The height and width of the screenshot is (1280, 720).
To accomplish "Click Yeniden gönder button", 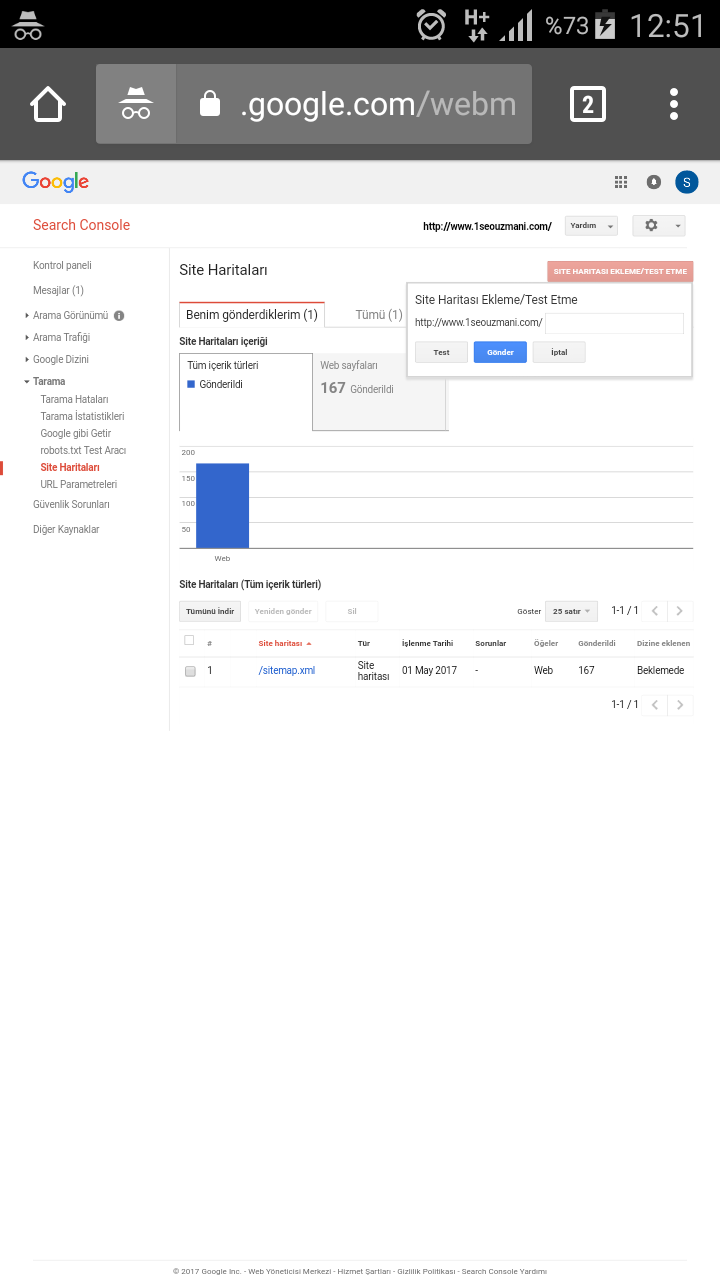I will (283, 611).
